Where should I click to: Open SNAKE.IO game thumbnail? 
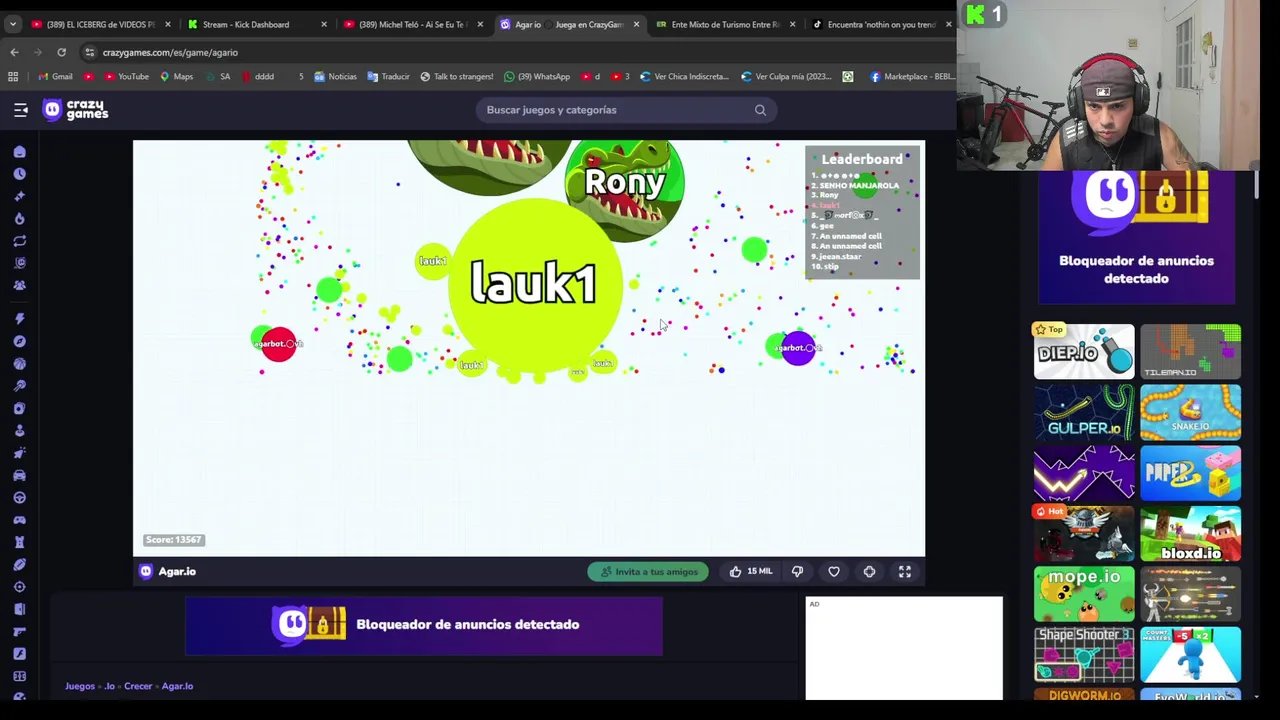[x=1190, y=412]
